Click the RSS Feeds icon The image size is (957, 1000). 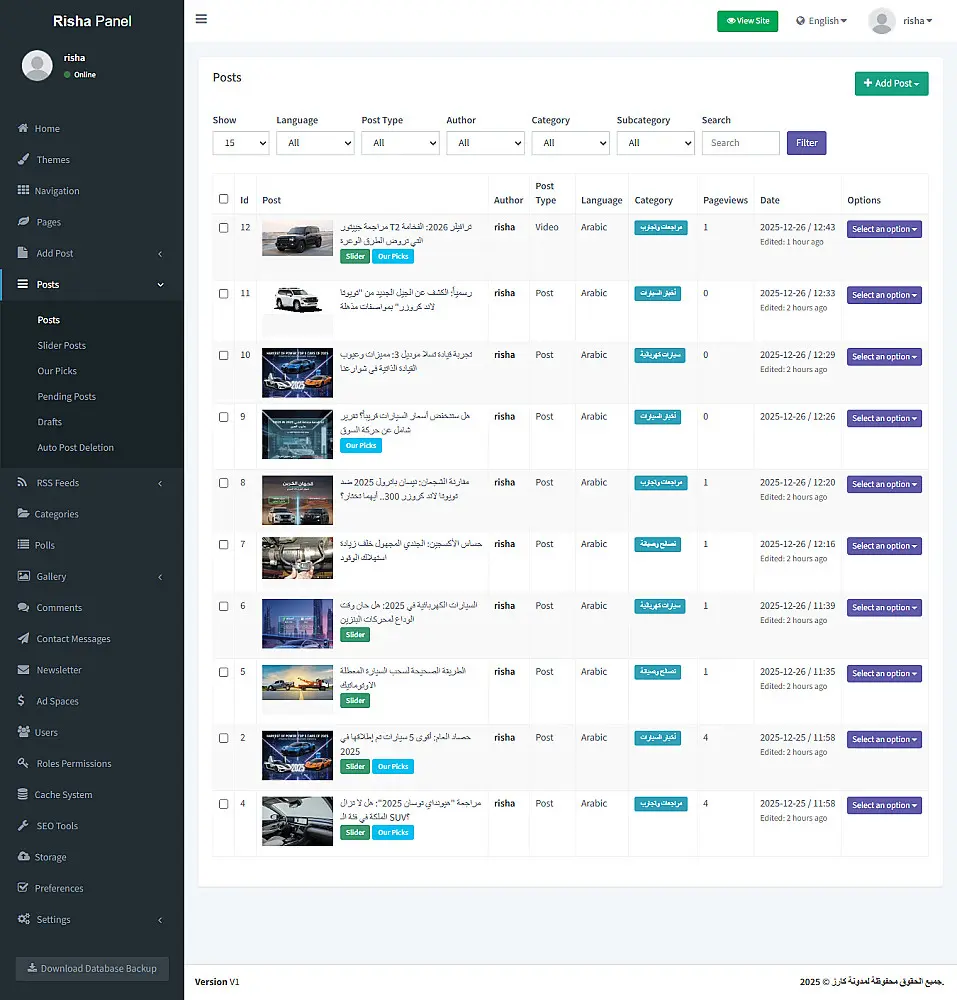pyautogui.click(x=23, y=482)
